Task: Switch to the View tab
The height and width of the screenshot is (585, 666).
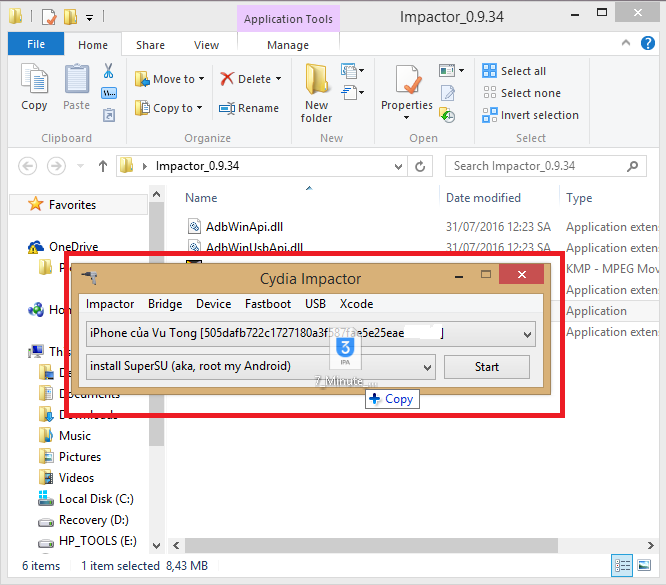Action: pyautogui.click(x=206, y=45)
